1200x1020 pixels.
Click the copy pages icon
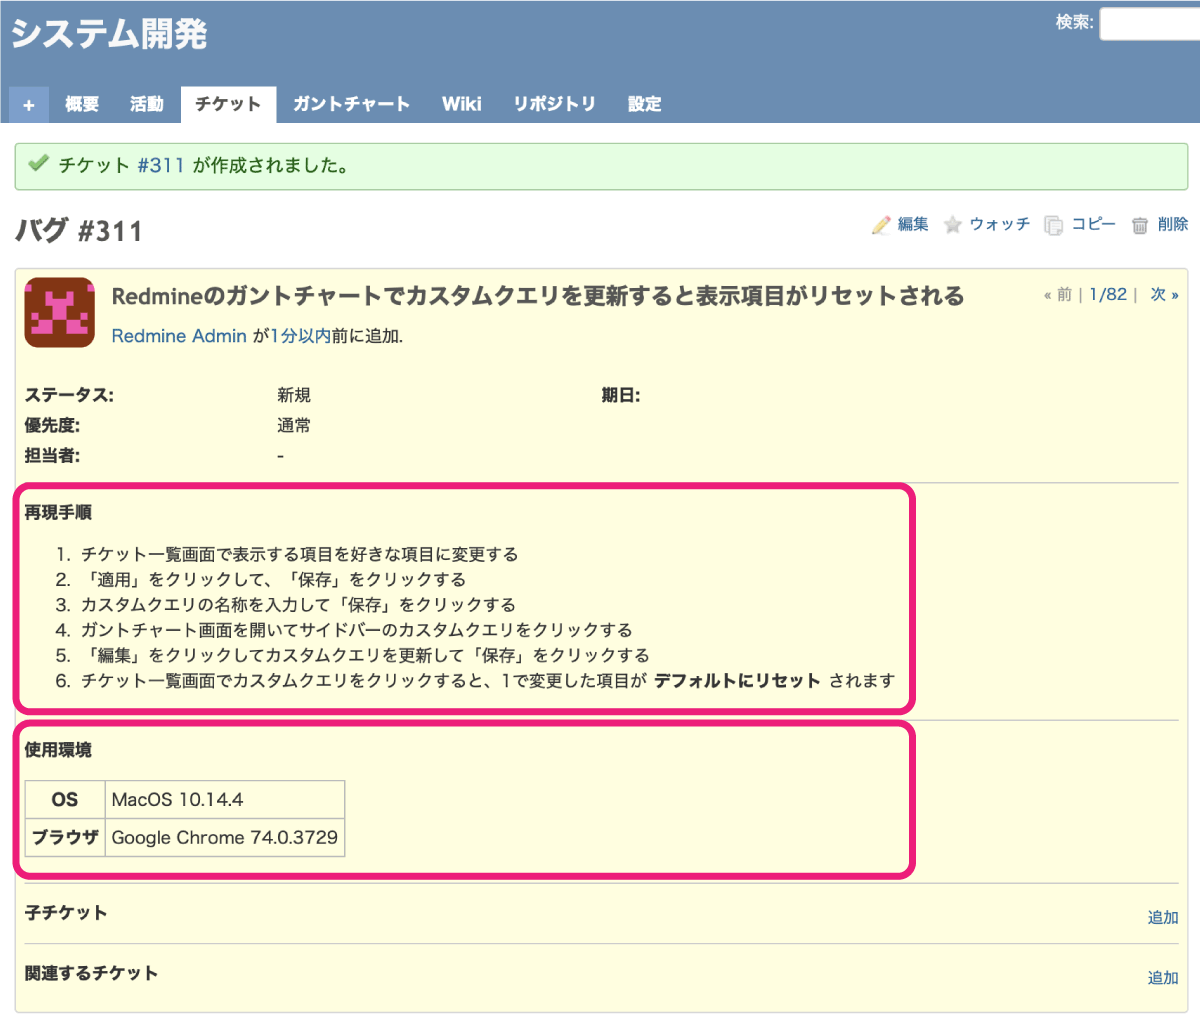tap(1054, 225)
